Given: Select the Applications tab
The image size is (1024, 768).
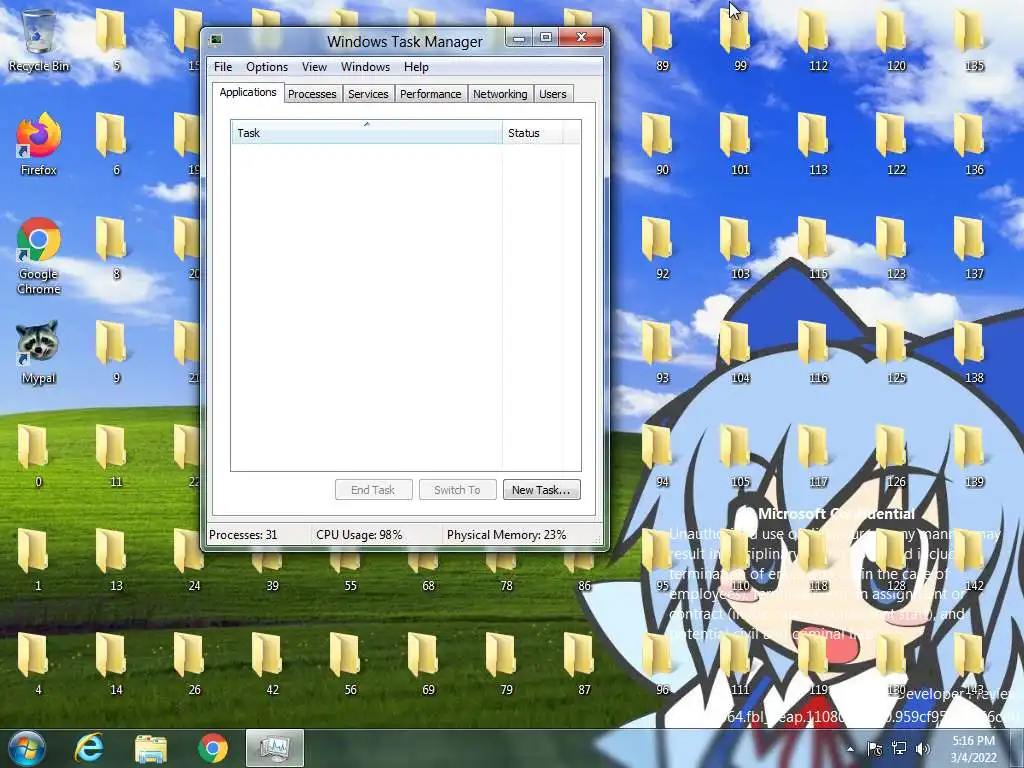Looking at the screenshot, I should coord(248,92).
